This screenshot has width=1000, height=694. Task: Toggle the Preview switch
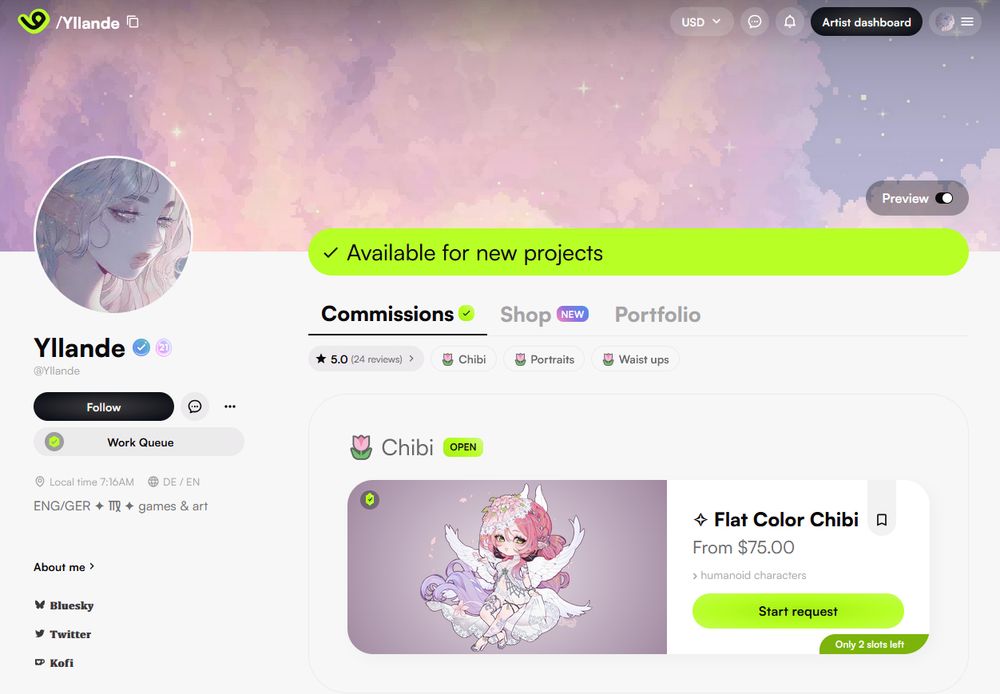pyautogui.click(x=944, y=198)
